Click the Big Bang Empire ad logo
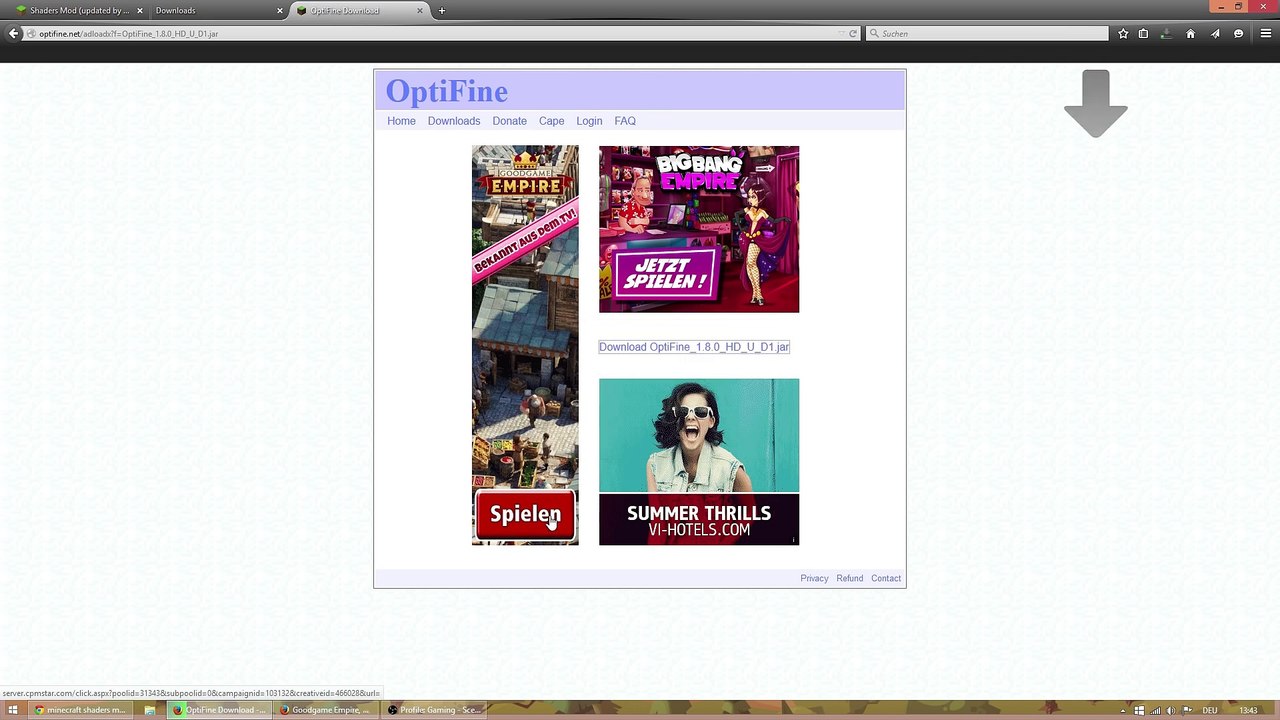1280x720 pixels. (x=700, y=171)
